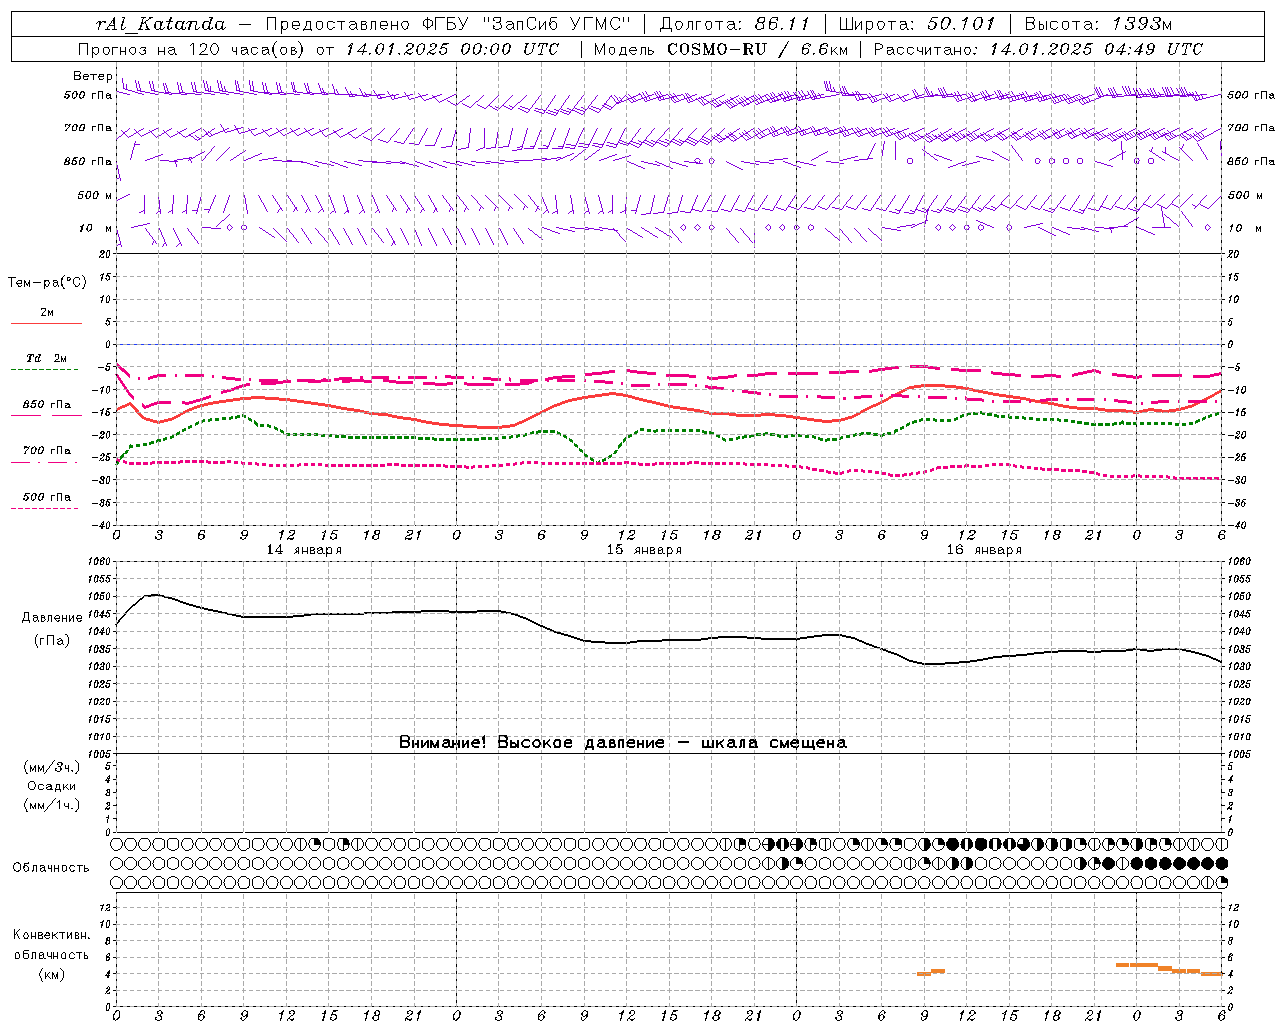Image resolution: width=1280 pixels, height=1024 pixels.
Task: Click the Осадки panel label
Action: point(52,786)
